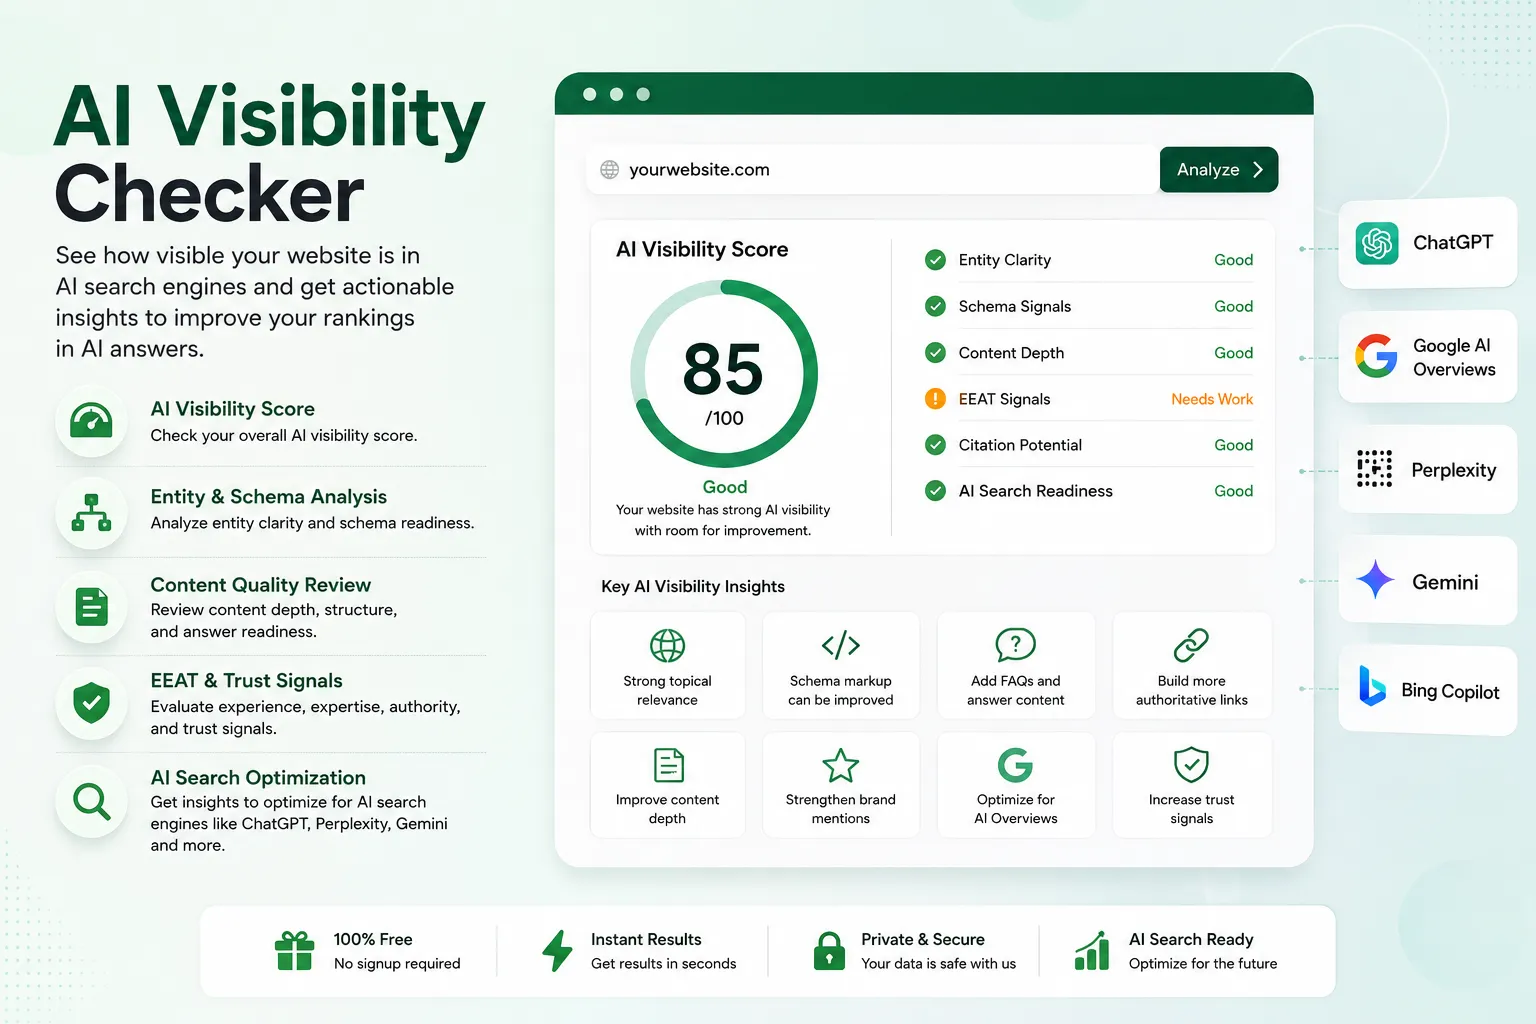Click the Improve content depth document icon
1536x1024 pixels.
[668, 765]
